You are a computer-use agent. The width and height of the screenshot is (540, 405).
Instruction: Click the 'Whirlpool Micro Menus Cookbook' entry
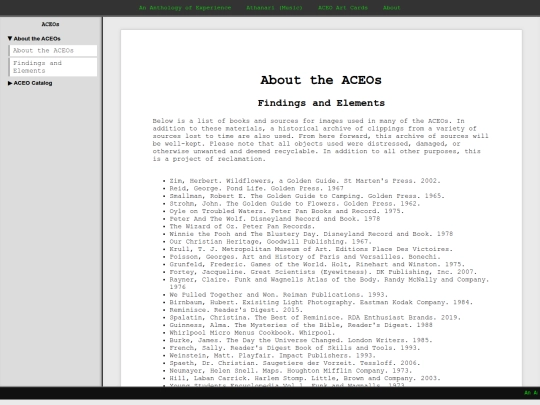coord(252,333)
